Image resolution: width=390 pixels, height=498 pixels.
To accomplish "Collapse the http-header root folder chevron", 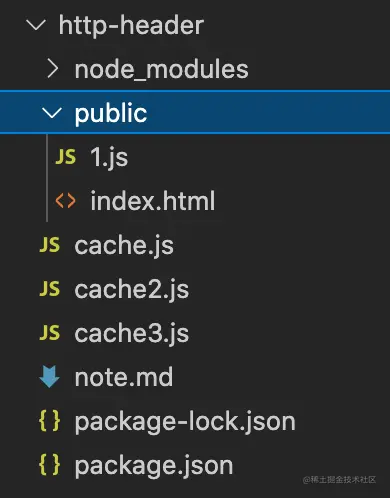I will click(36, 25).
